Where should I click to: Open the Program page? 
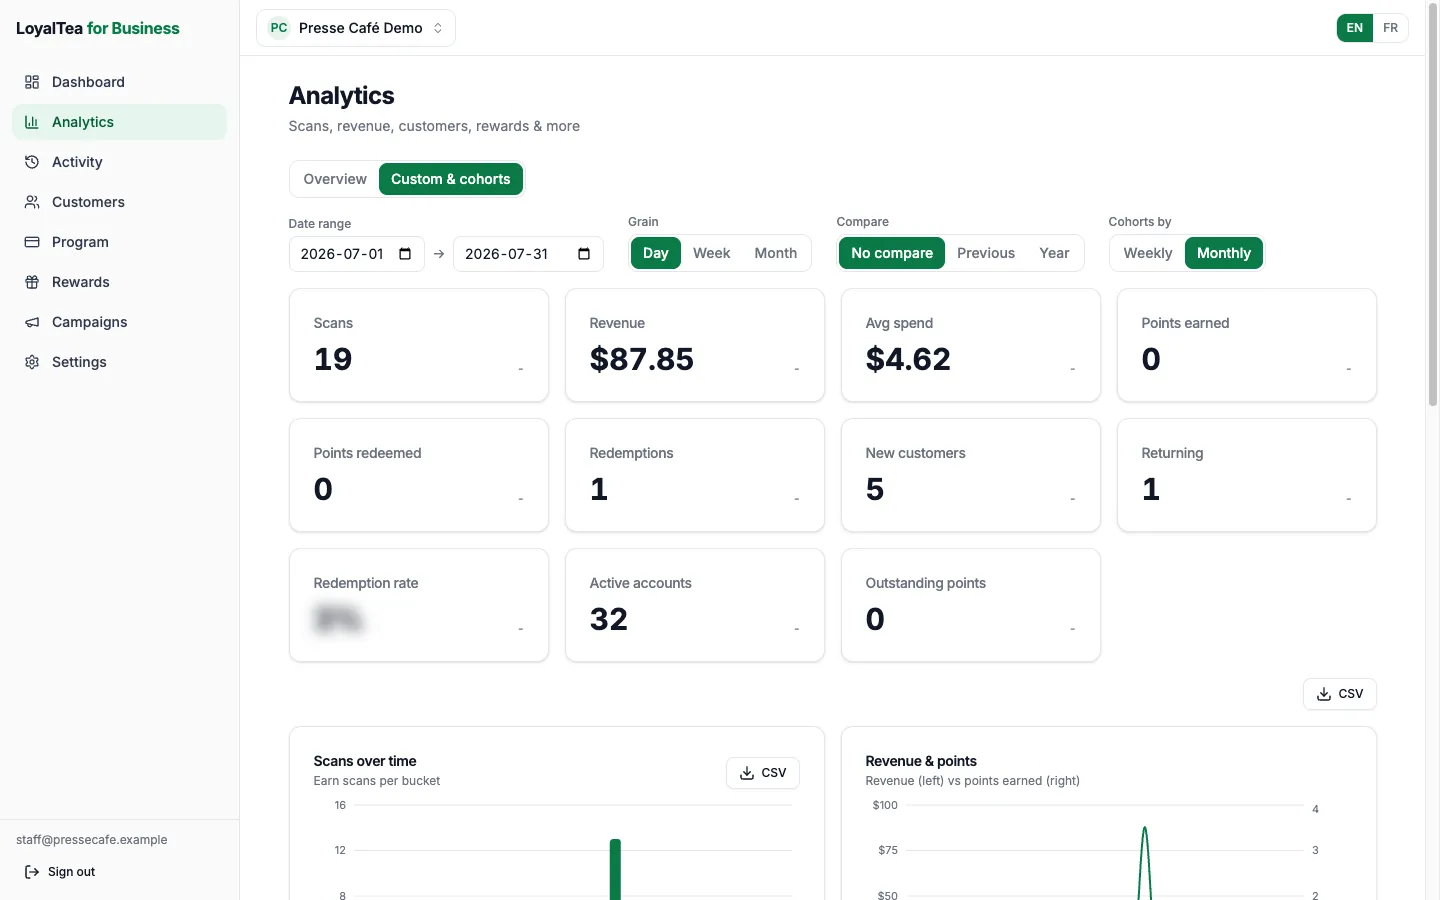click(x=120, y=242)
